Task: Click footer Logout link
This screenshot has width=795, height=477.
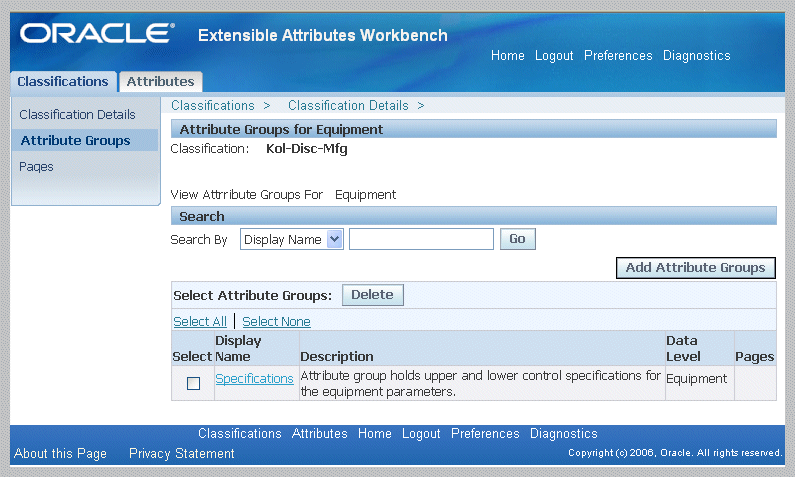Action: pyautogui.click(x=421, y=433)
